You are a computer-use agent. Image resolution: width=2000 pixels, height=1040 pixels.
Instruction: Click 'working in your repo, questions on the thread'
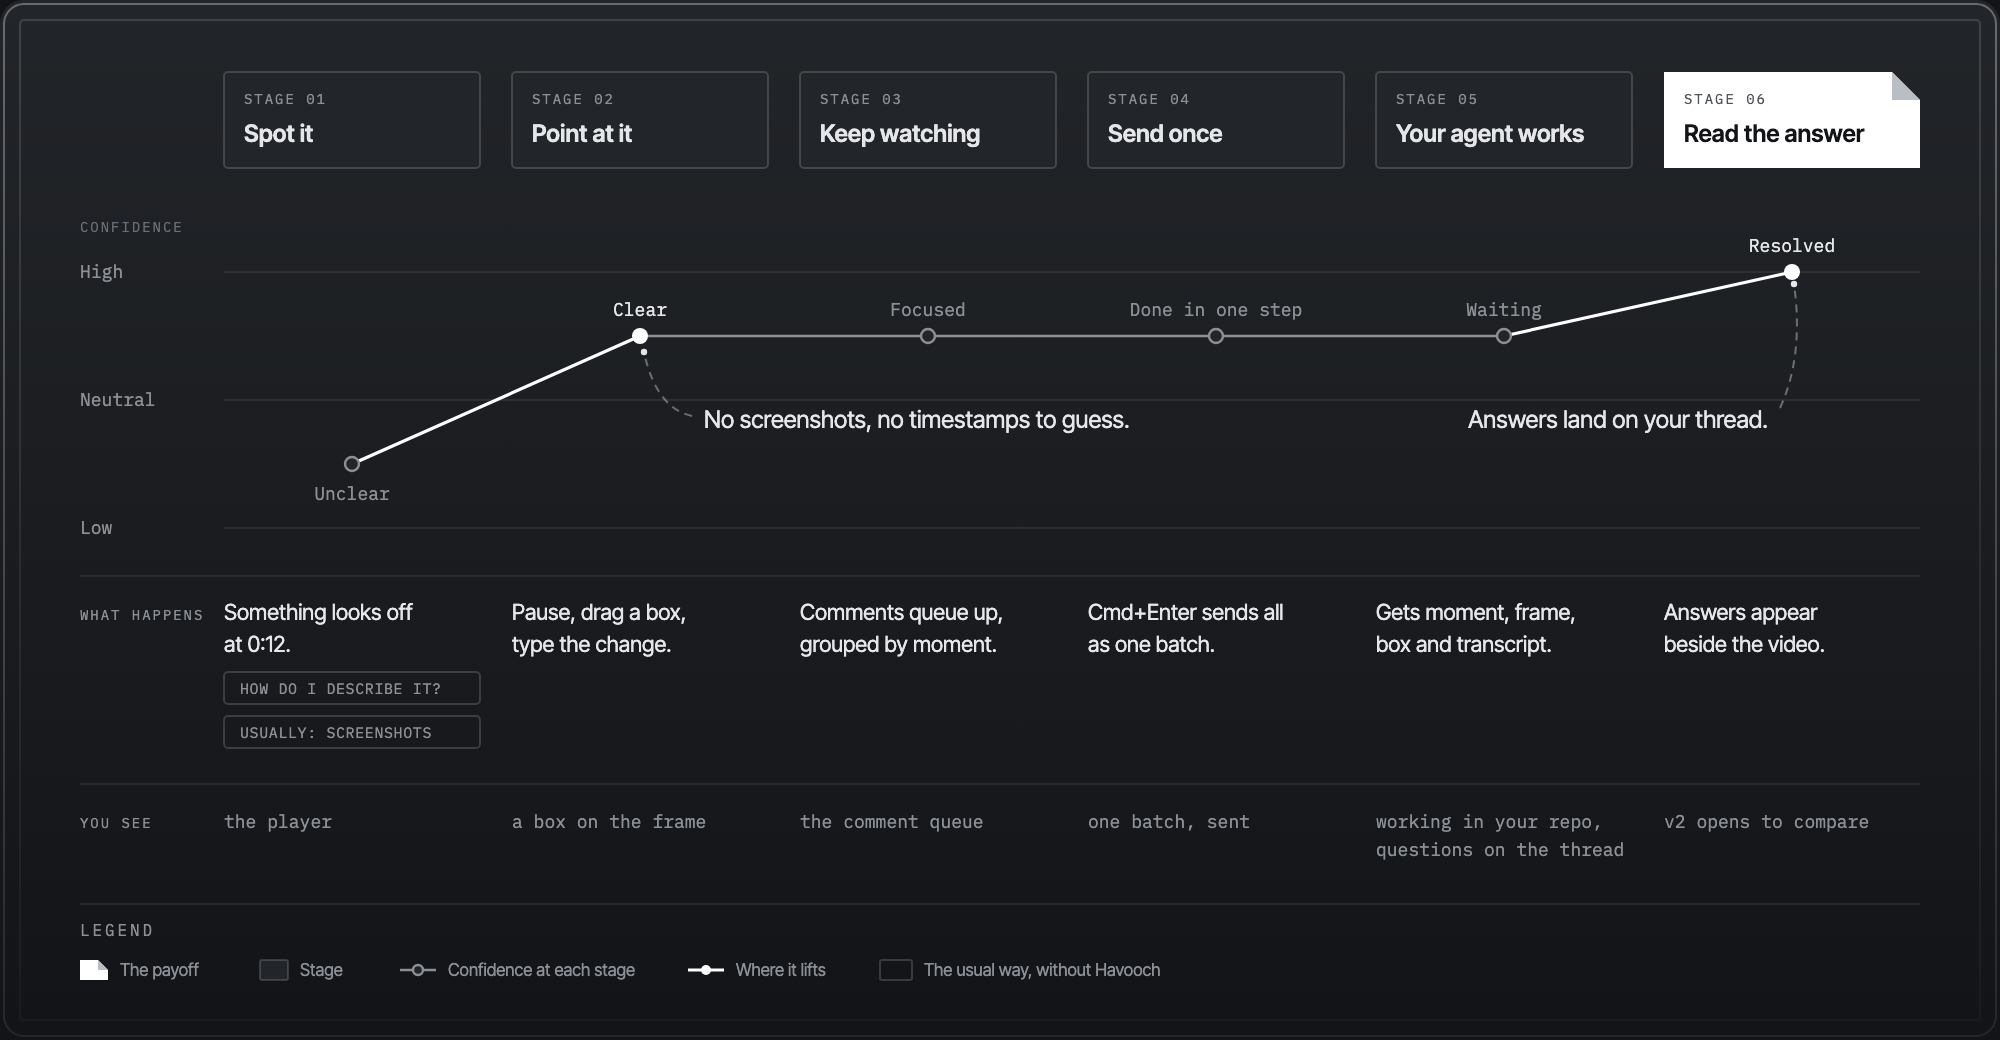point(1500,836)
